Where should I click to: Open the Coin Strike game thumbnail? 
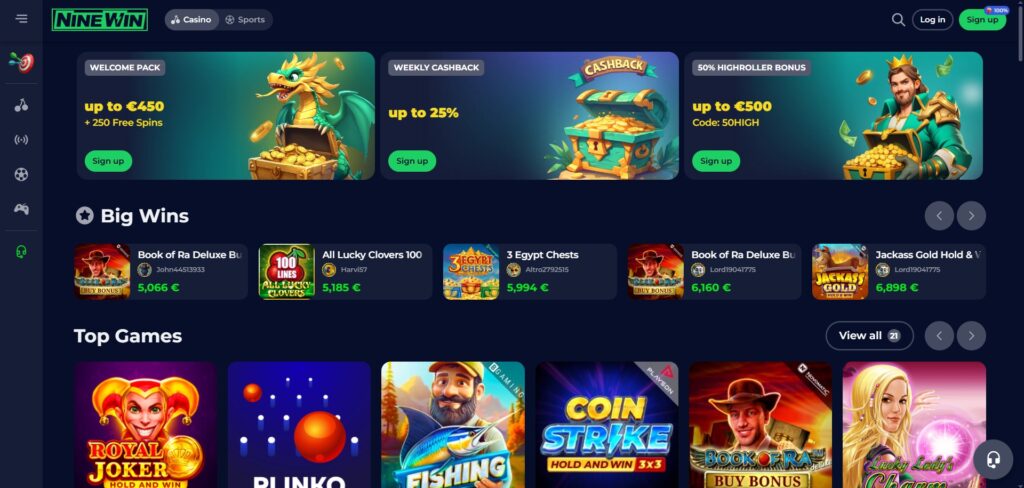point(607,425)
